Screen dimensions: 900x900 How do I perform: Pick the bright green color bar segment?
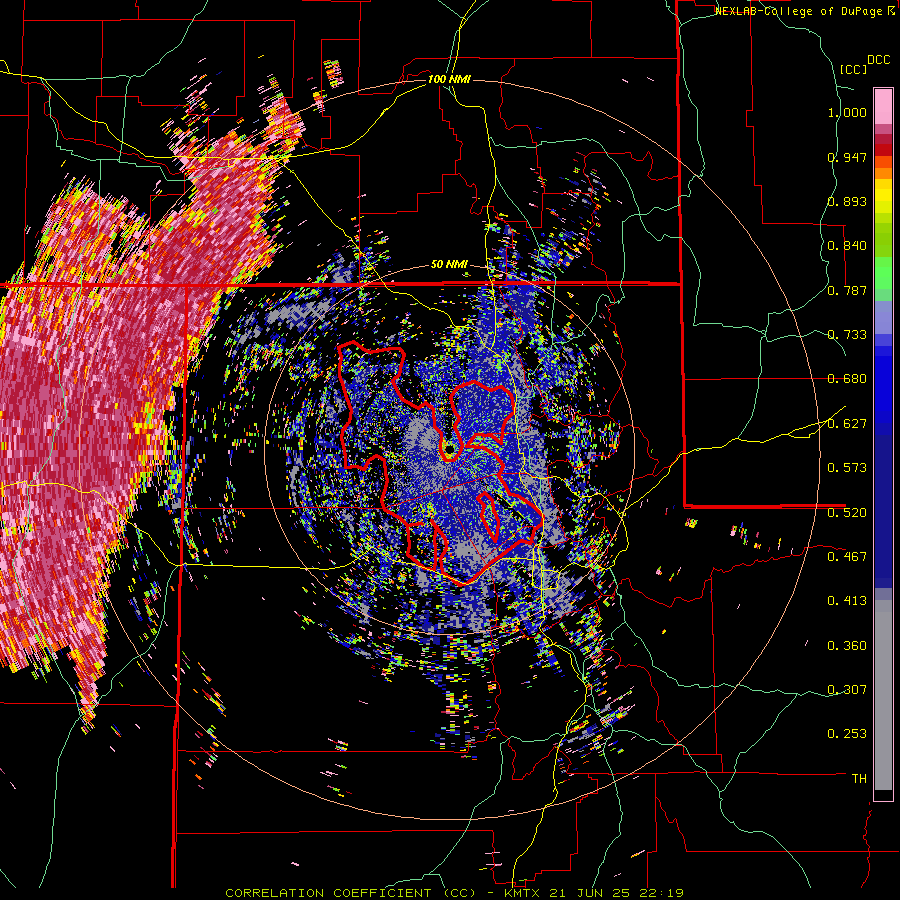pyautogui.click(x=883, y=271)
